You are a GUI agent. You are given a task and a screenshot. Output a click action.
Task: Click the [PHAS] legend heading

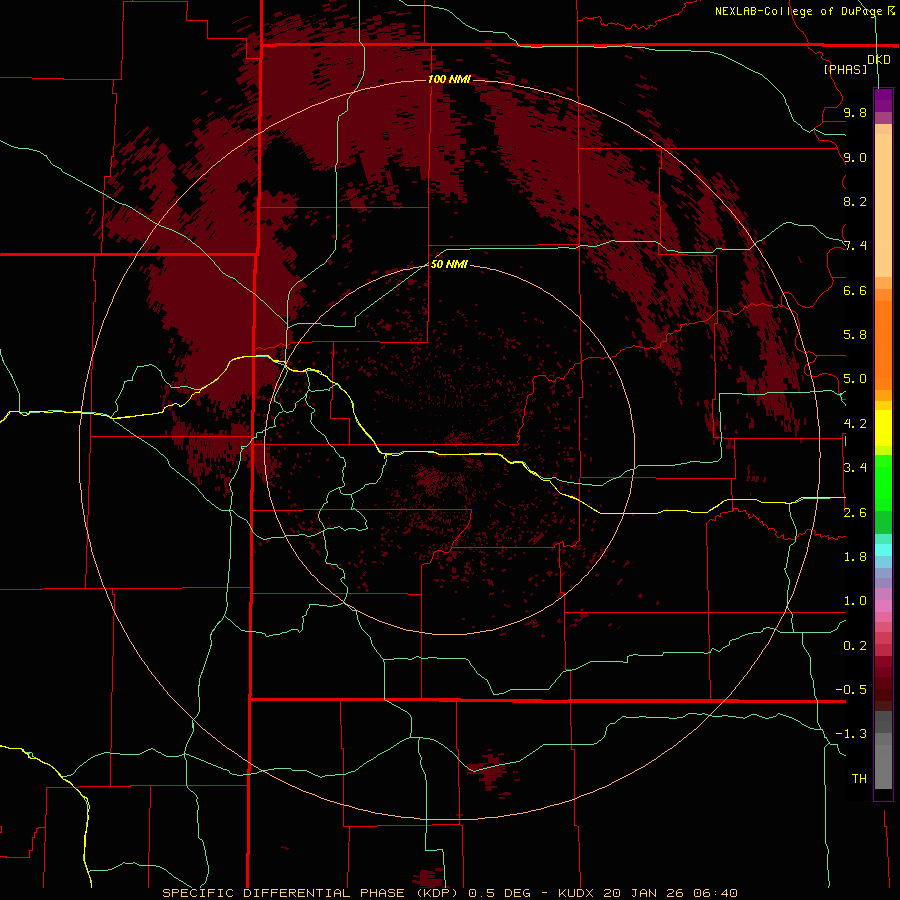click(x=845, y=69)
